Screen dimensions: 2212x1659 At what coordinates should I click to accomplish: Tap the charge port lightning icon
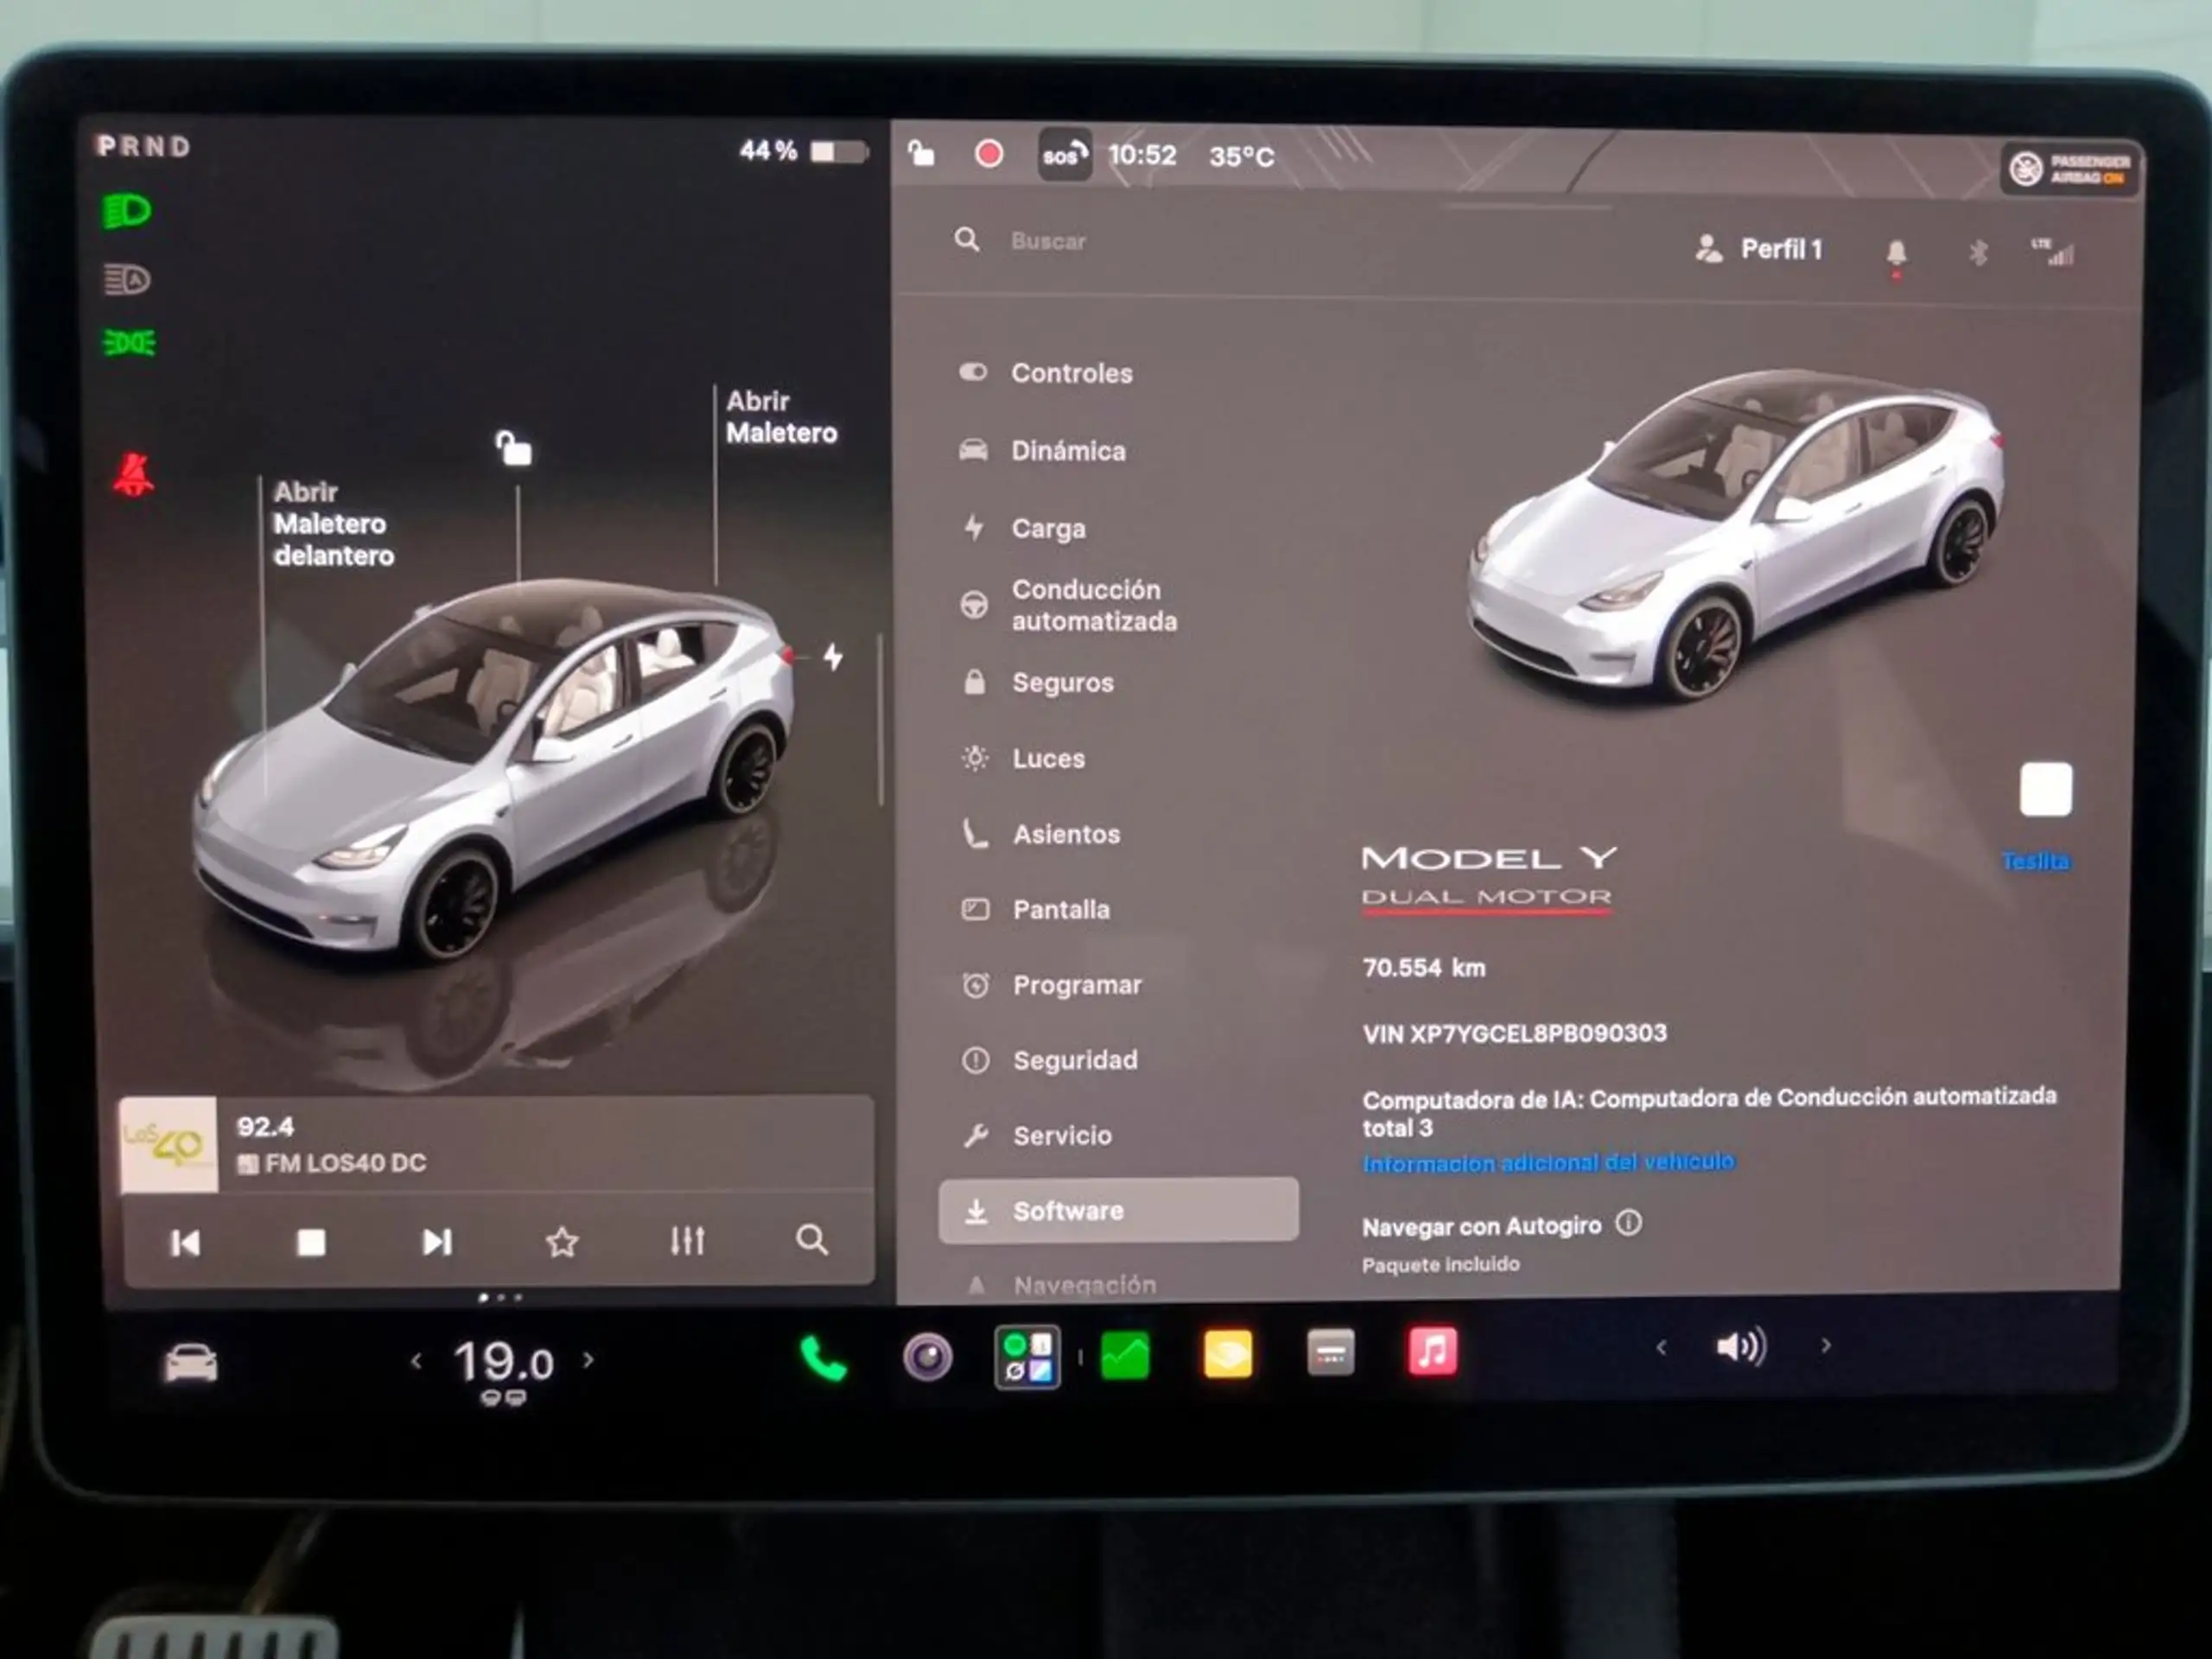click(x=833, y=657)
